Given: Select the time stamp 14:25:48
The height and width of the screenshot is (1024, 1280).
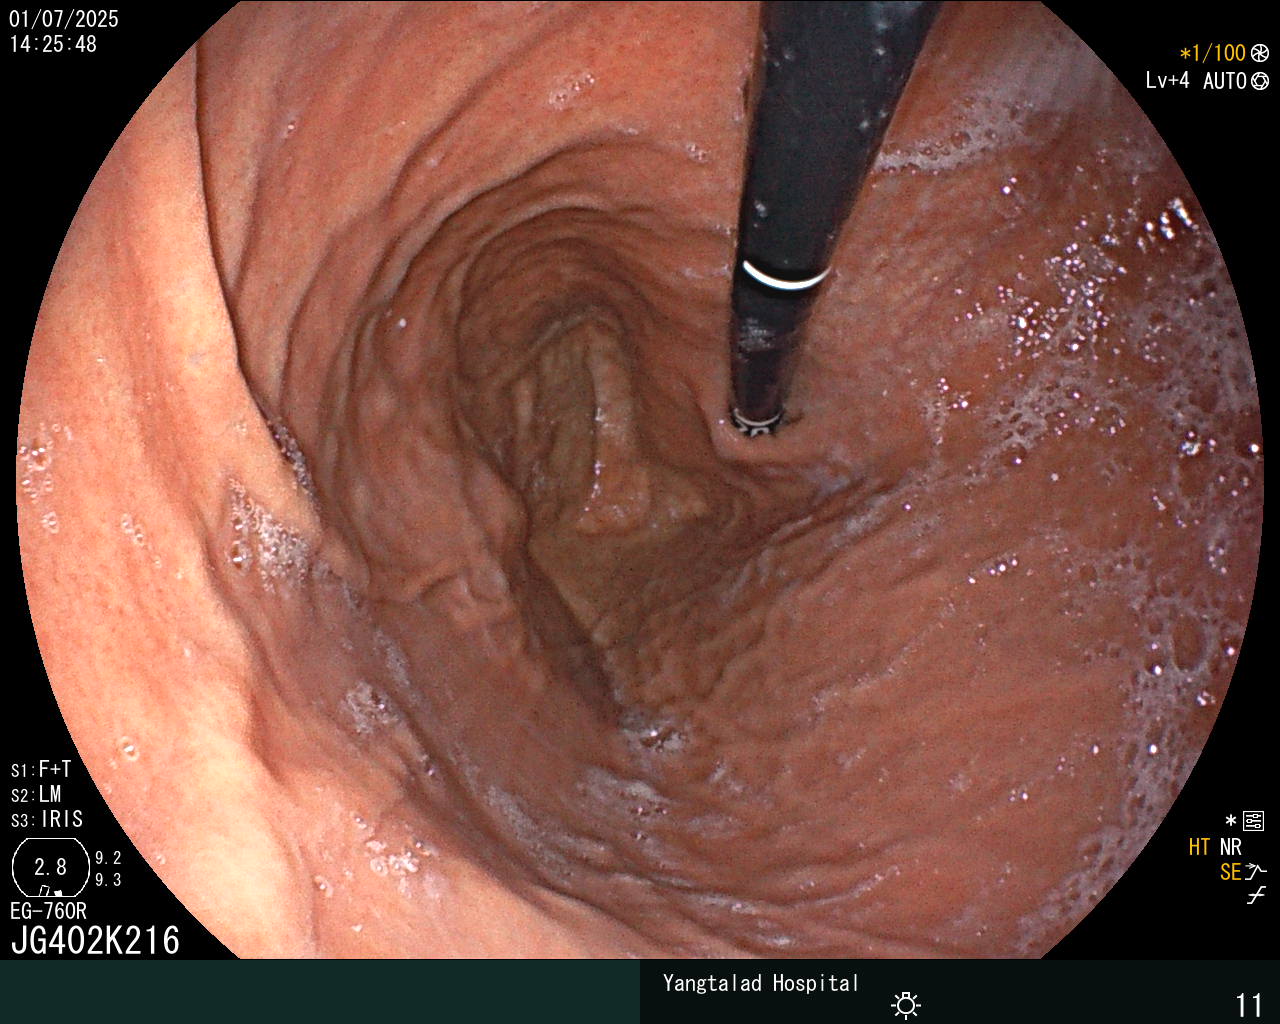Looking at the screenshot, I should [x=53, y=44].
